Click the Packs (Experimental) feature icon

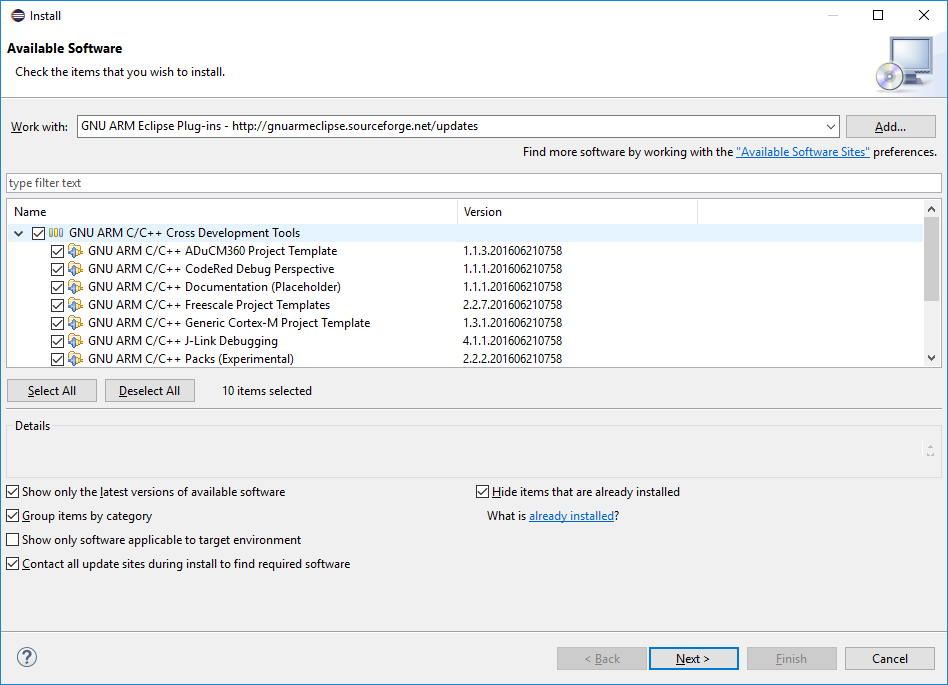75,359
